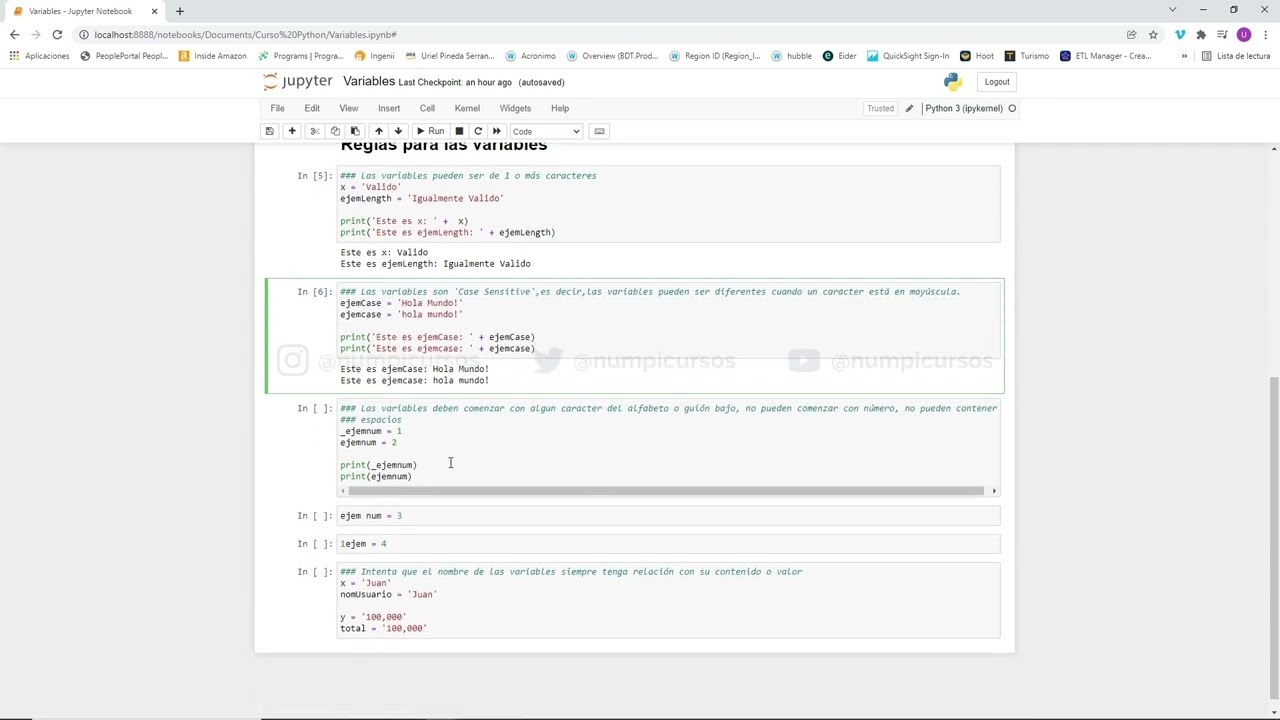Open a new browser tab

point(180,11)
